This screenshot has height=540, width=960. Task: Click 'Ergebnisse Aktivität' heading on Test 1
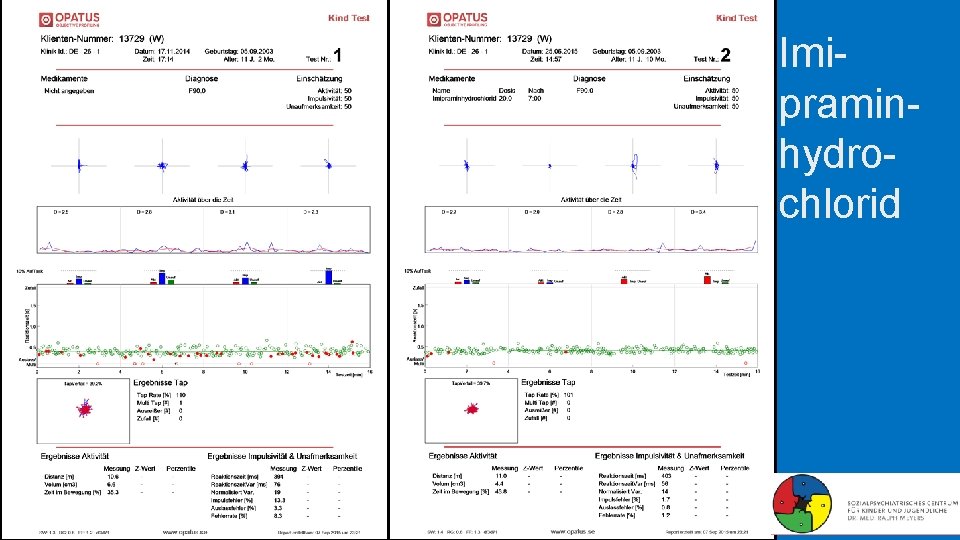[75, 456]
